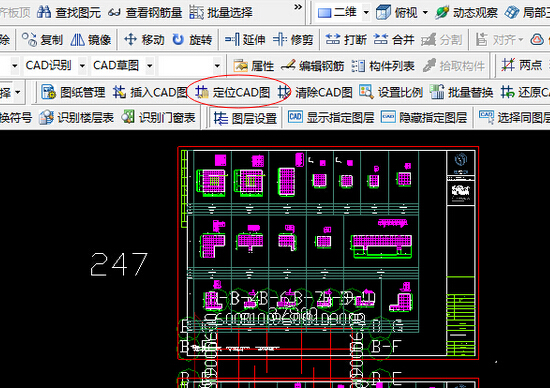This screenshot has width=550, height=388.
Task: Click 编辑钢筋 edit rebar tool
Action: 313,66
